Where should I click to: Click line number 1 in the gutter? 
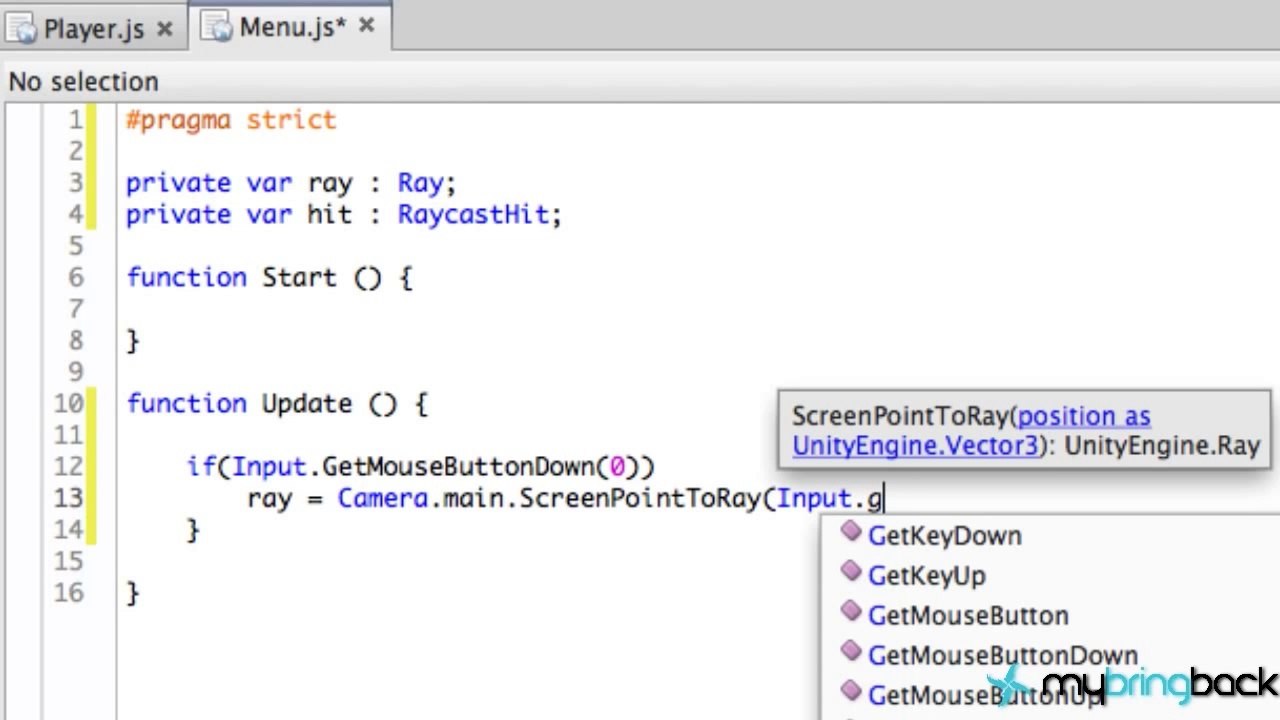tap(76, 120)
